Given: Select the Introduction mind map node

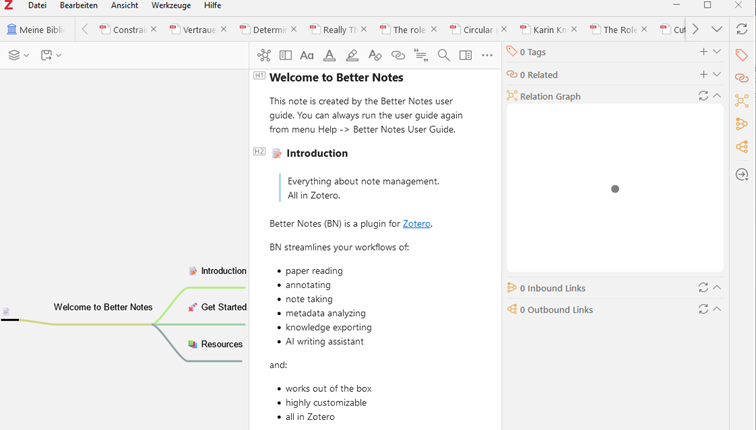Looking at the screenshot, I should [x=217, y=271].
